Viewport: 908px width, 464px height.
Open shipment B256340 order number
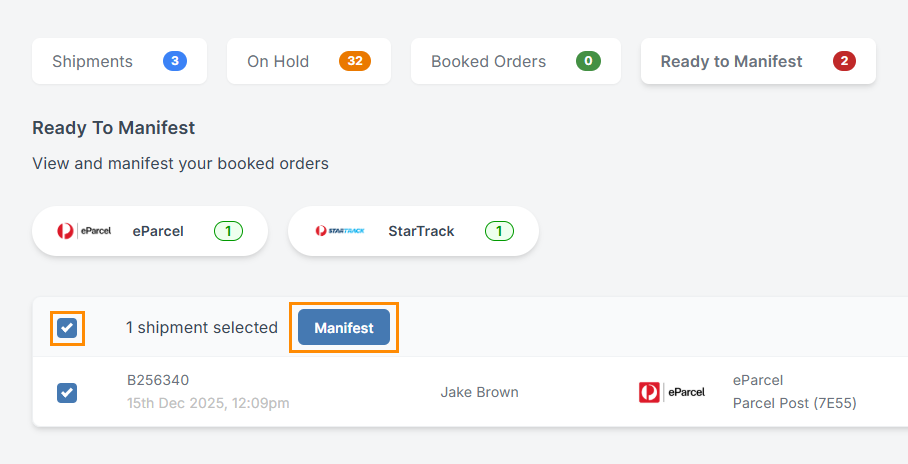click(158, 380)
